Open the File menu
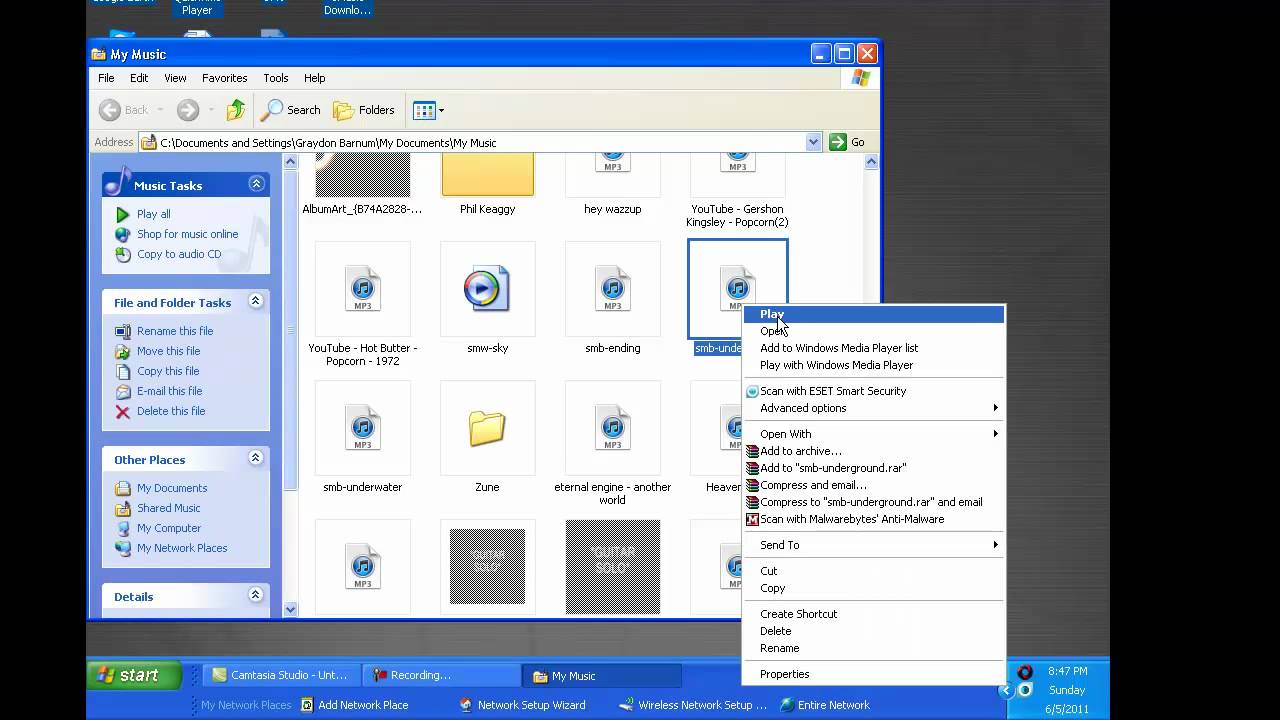1280x720 pixels. (x=106, y=78)
